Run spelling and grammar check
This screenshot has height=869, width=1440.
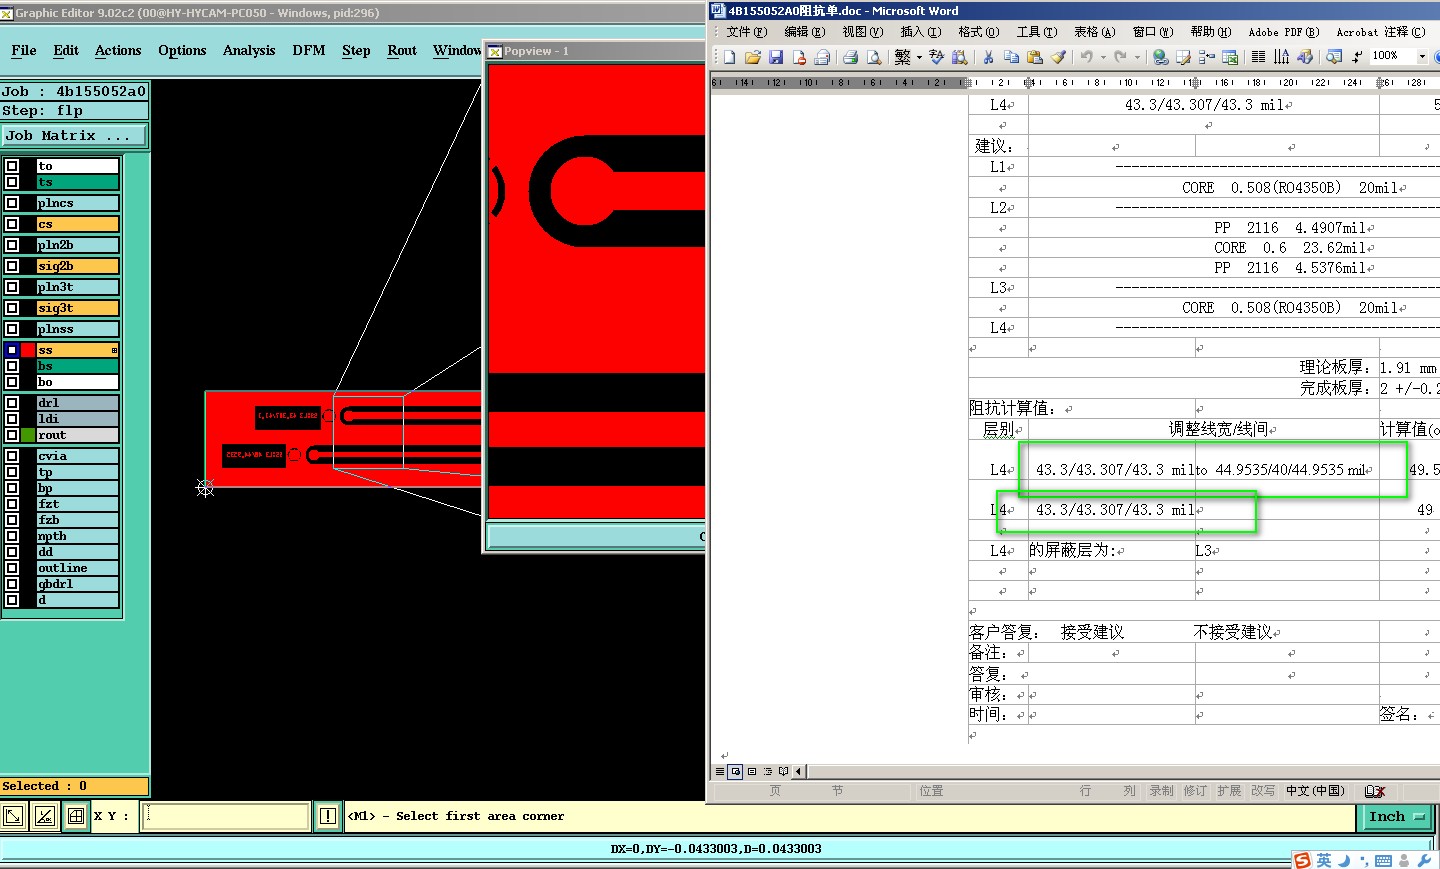point(937,57)
